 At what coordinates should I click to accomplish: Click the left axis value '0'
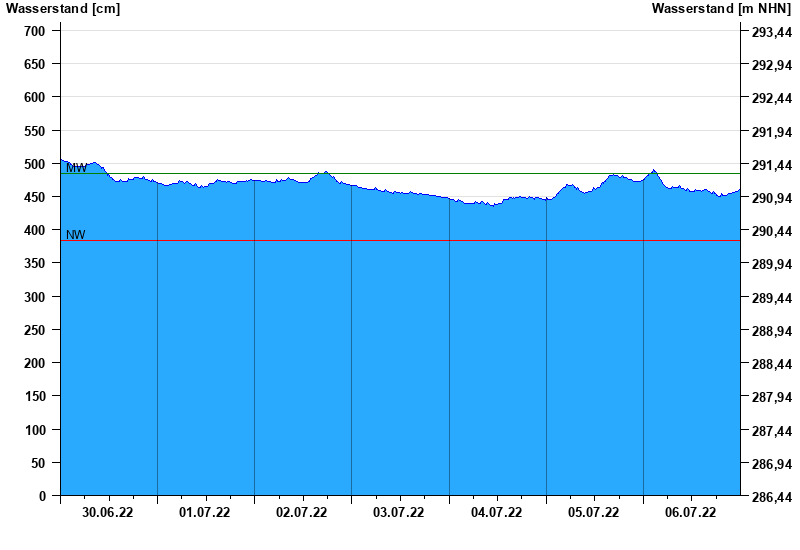42,496
